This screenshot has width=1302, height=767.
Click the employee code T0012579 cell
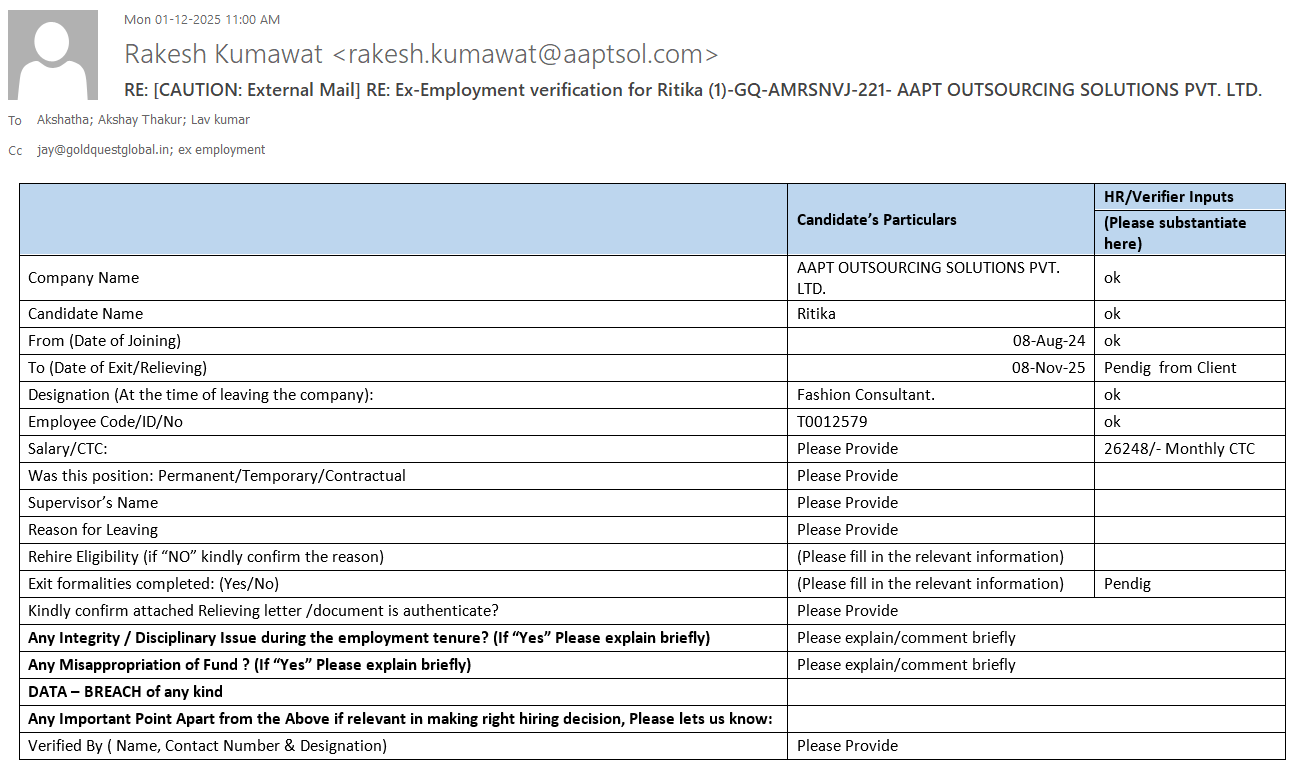pos(832,422)
